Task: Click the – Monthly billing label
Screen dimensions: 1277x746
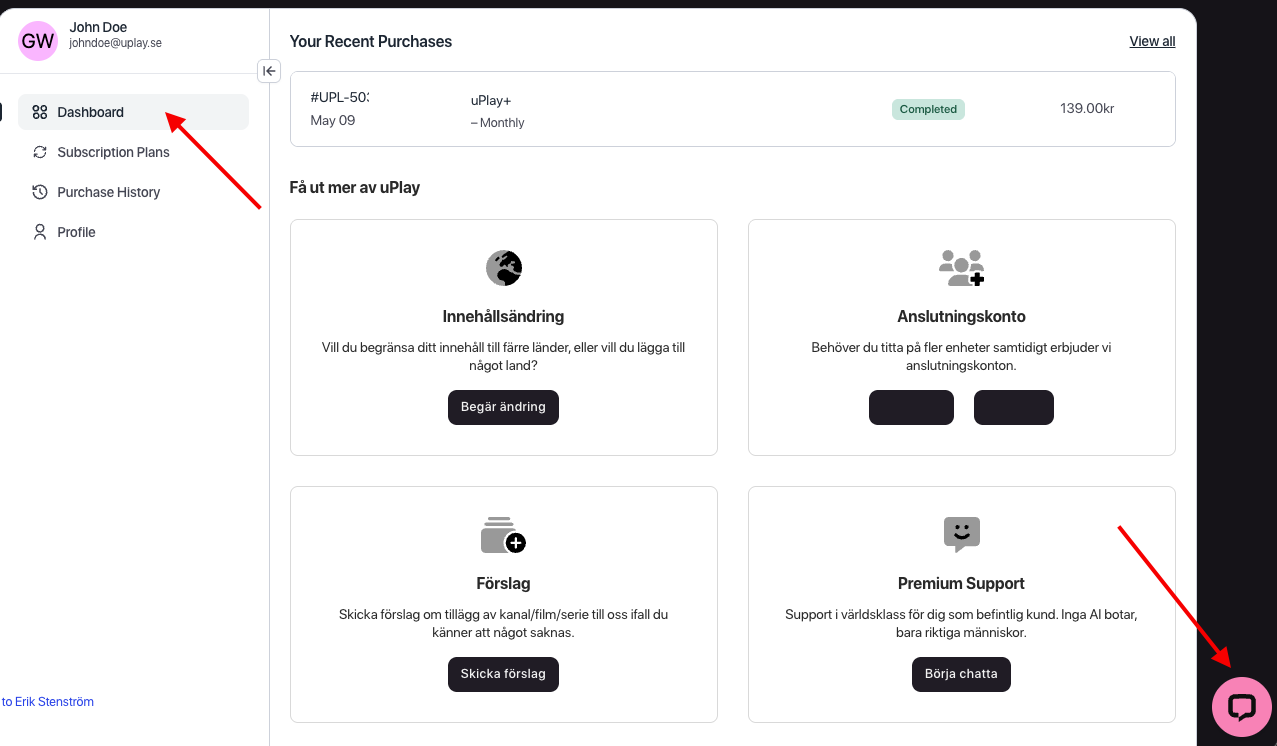Action: pos(498,123)
